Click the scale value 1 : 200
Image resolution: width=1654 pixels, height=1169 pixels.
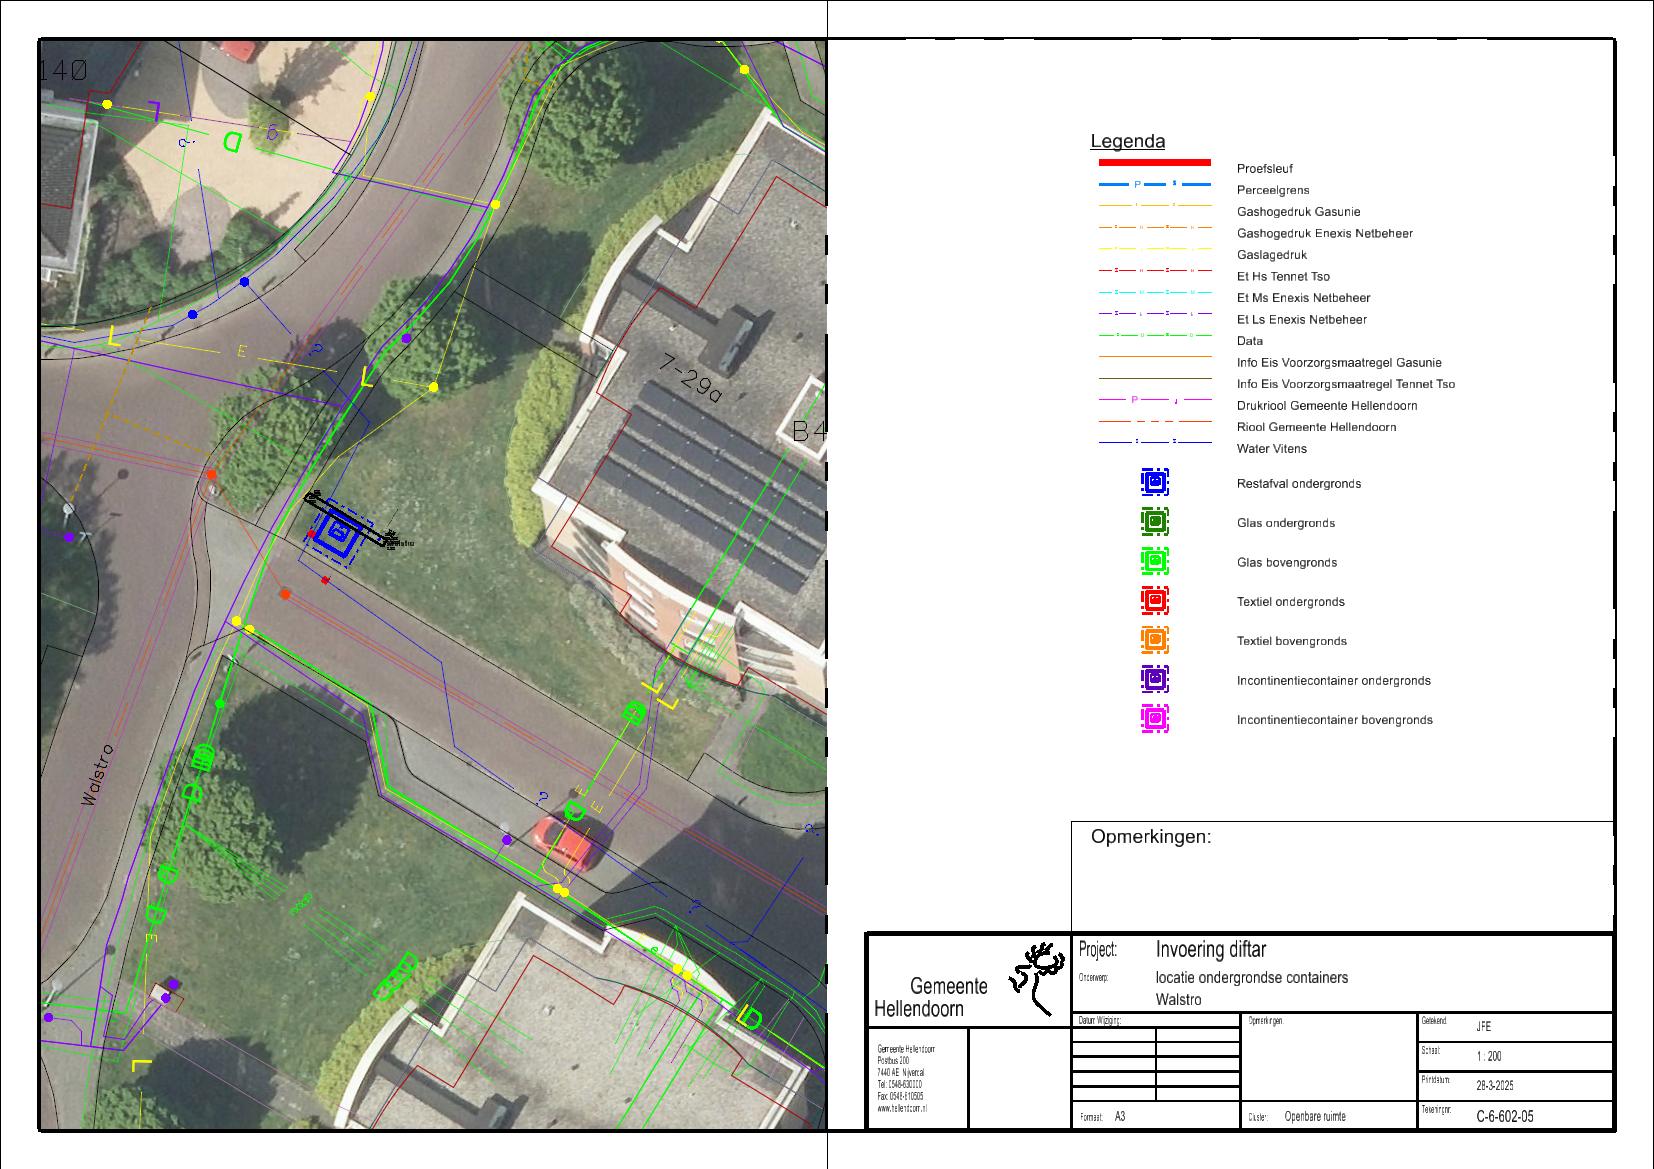click(1488, 1056)
